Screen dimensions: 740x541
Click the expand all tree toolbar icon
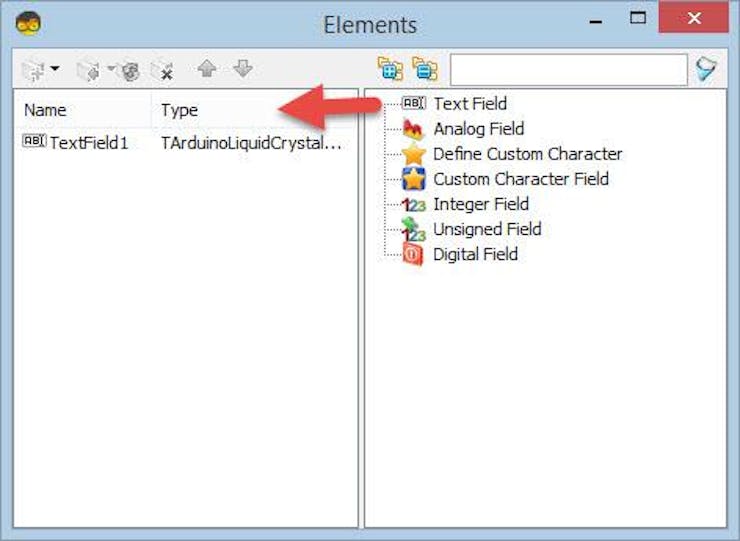389,69
